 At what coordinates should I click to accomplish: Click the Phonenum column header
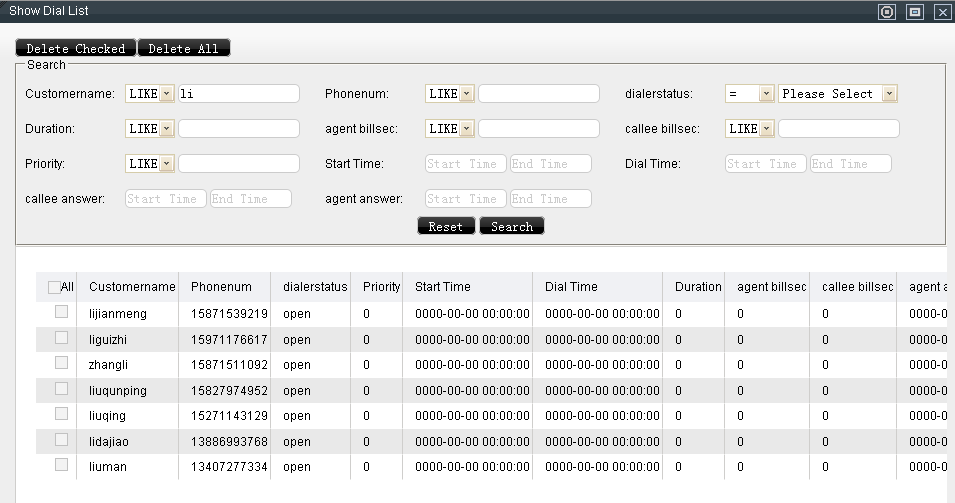tap(221, 287)
